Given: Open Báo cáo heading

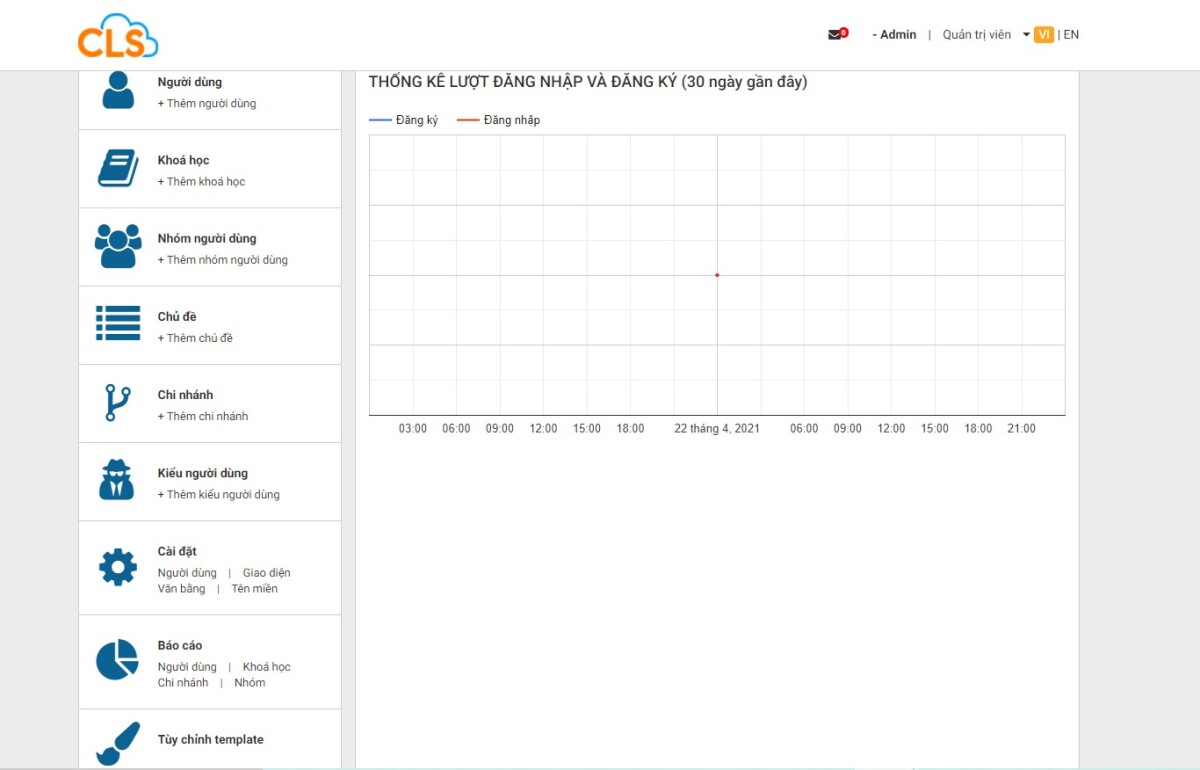Looking at the screenshot, I should [x=180, y=645].
